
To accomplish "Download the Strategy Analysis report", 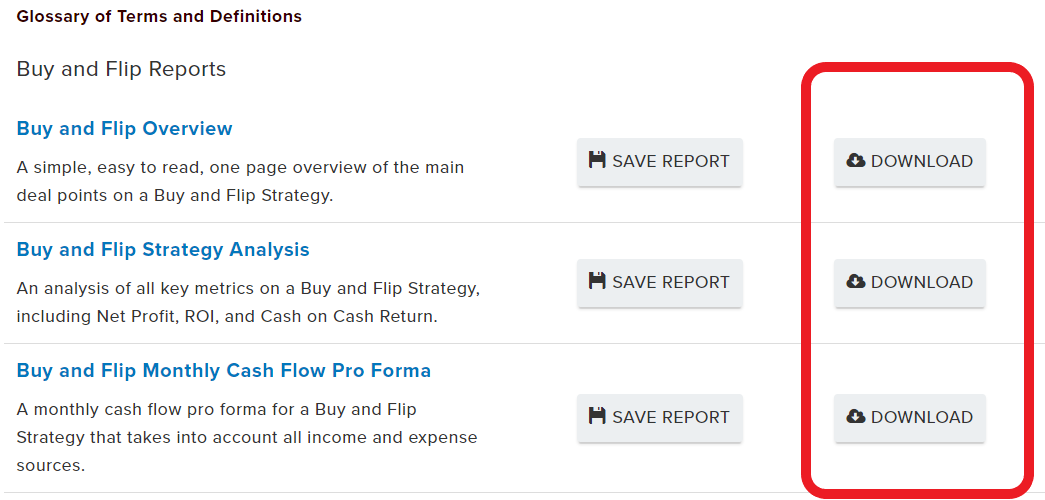I will coord(910,283).
